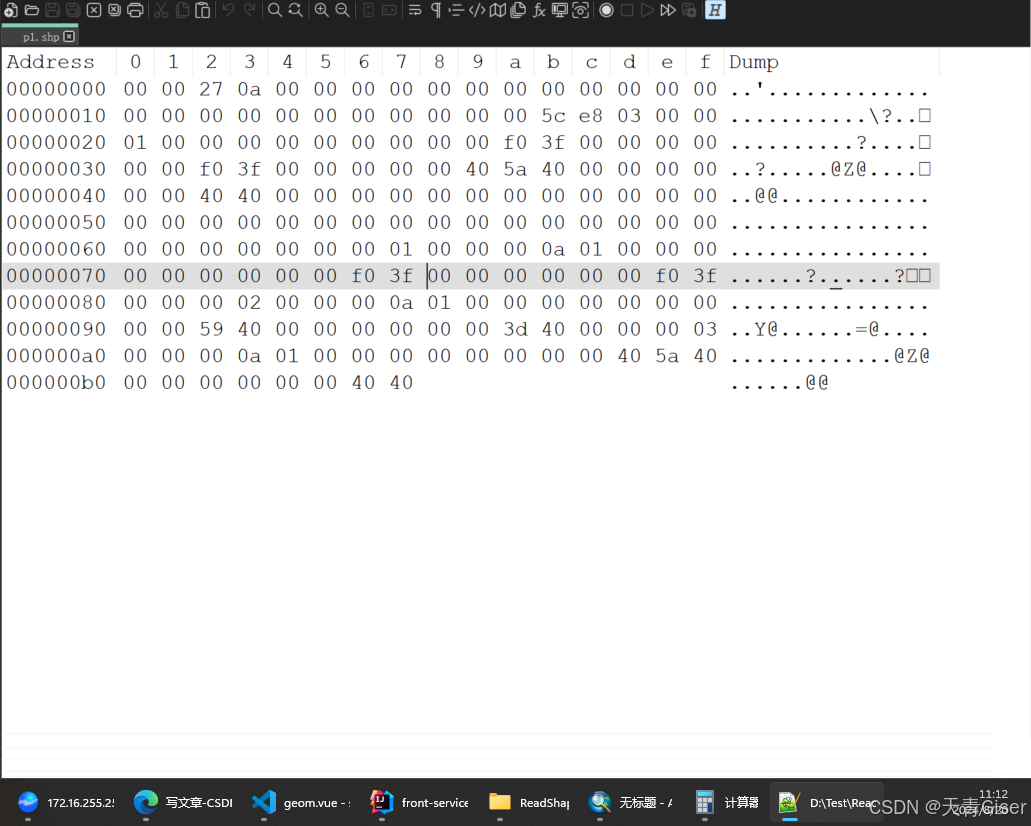
Task: Click byte '3d' in row 00000090
Action: point(515,329)
